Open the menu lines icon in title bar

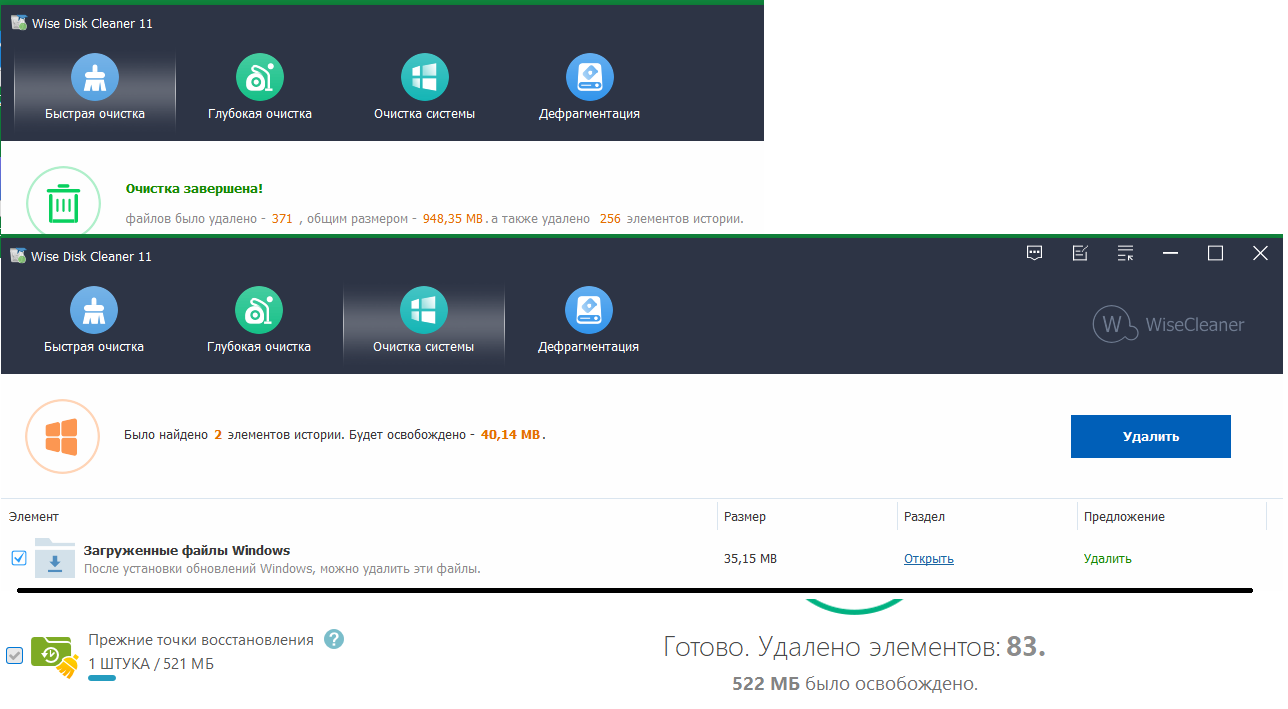coord(1125,254)
